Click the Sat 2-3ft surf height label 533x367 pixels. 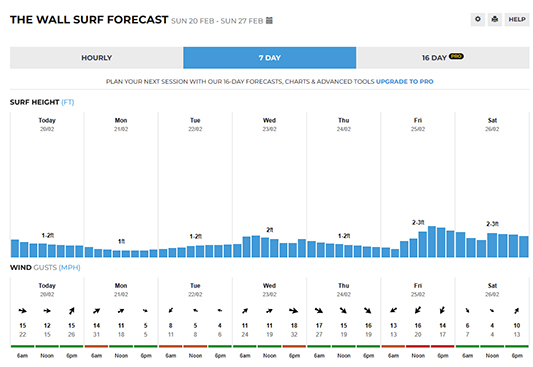[x=492, y=224]
